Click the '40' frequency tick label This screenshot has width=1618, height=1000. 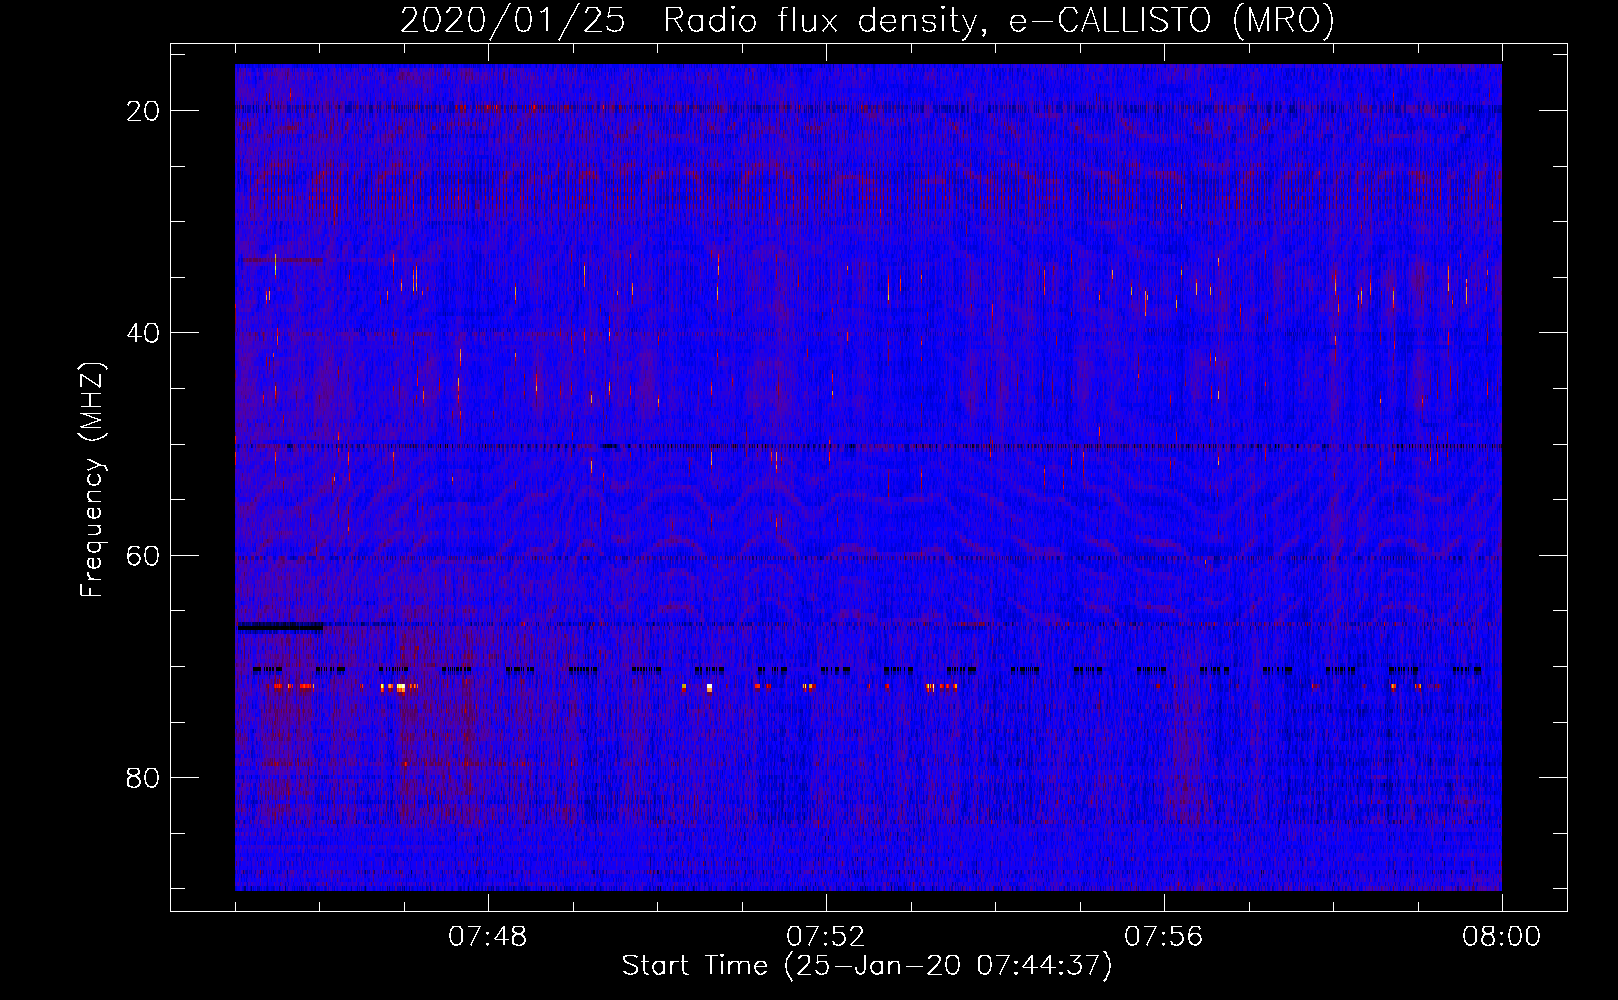144,333
